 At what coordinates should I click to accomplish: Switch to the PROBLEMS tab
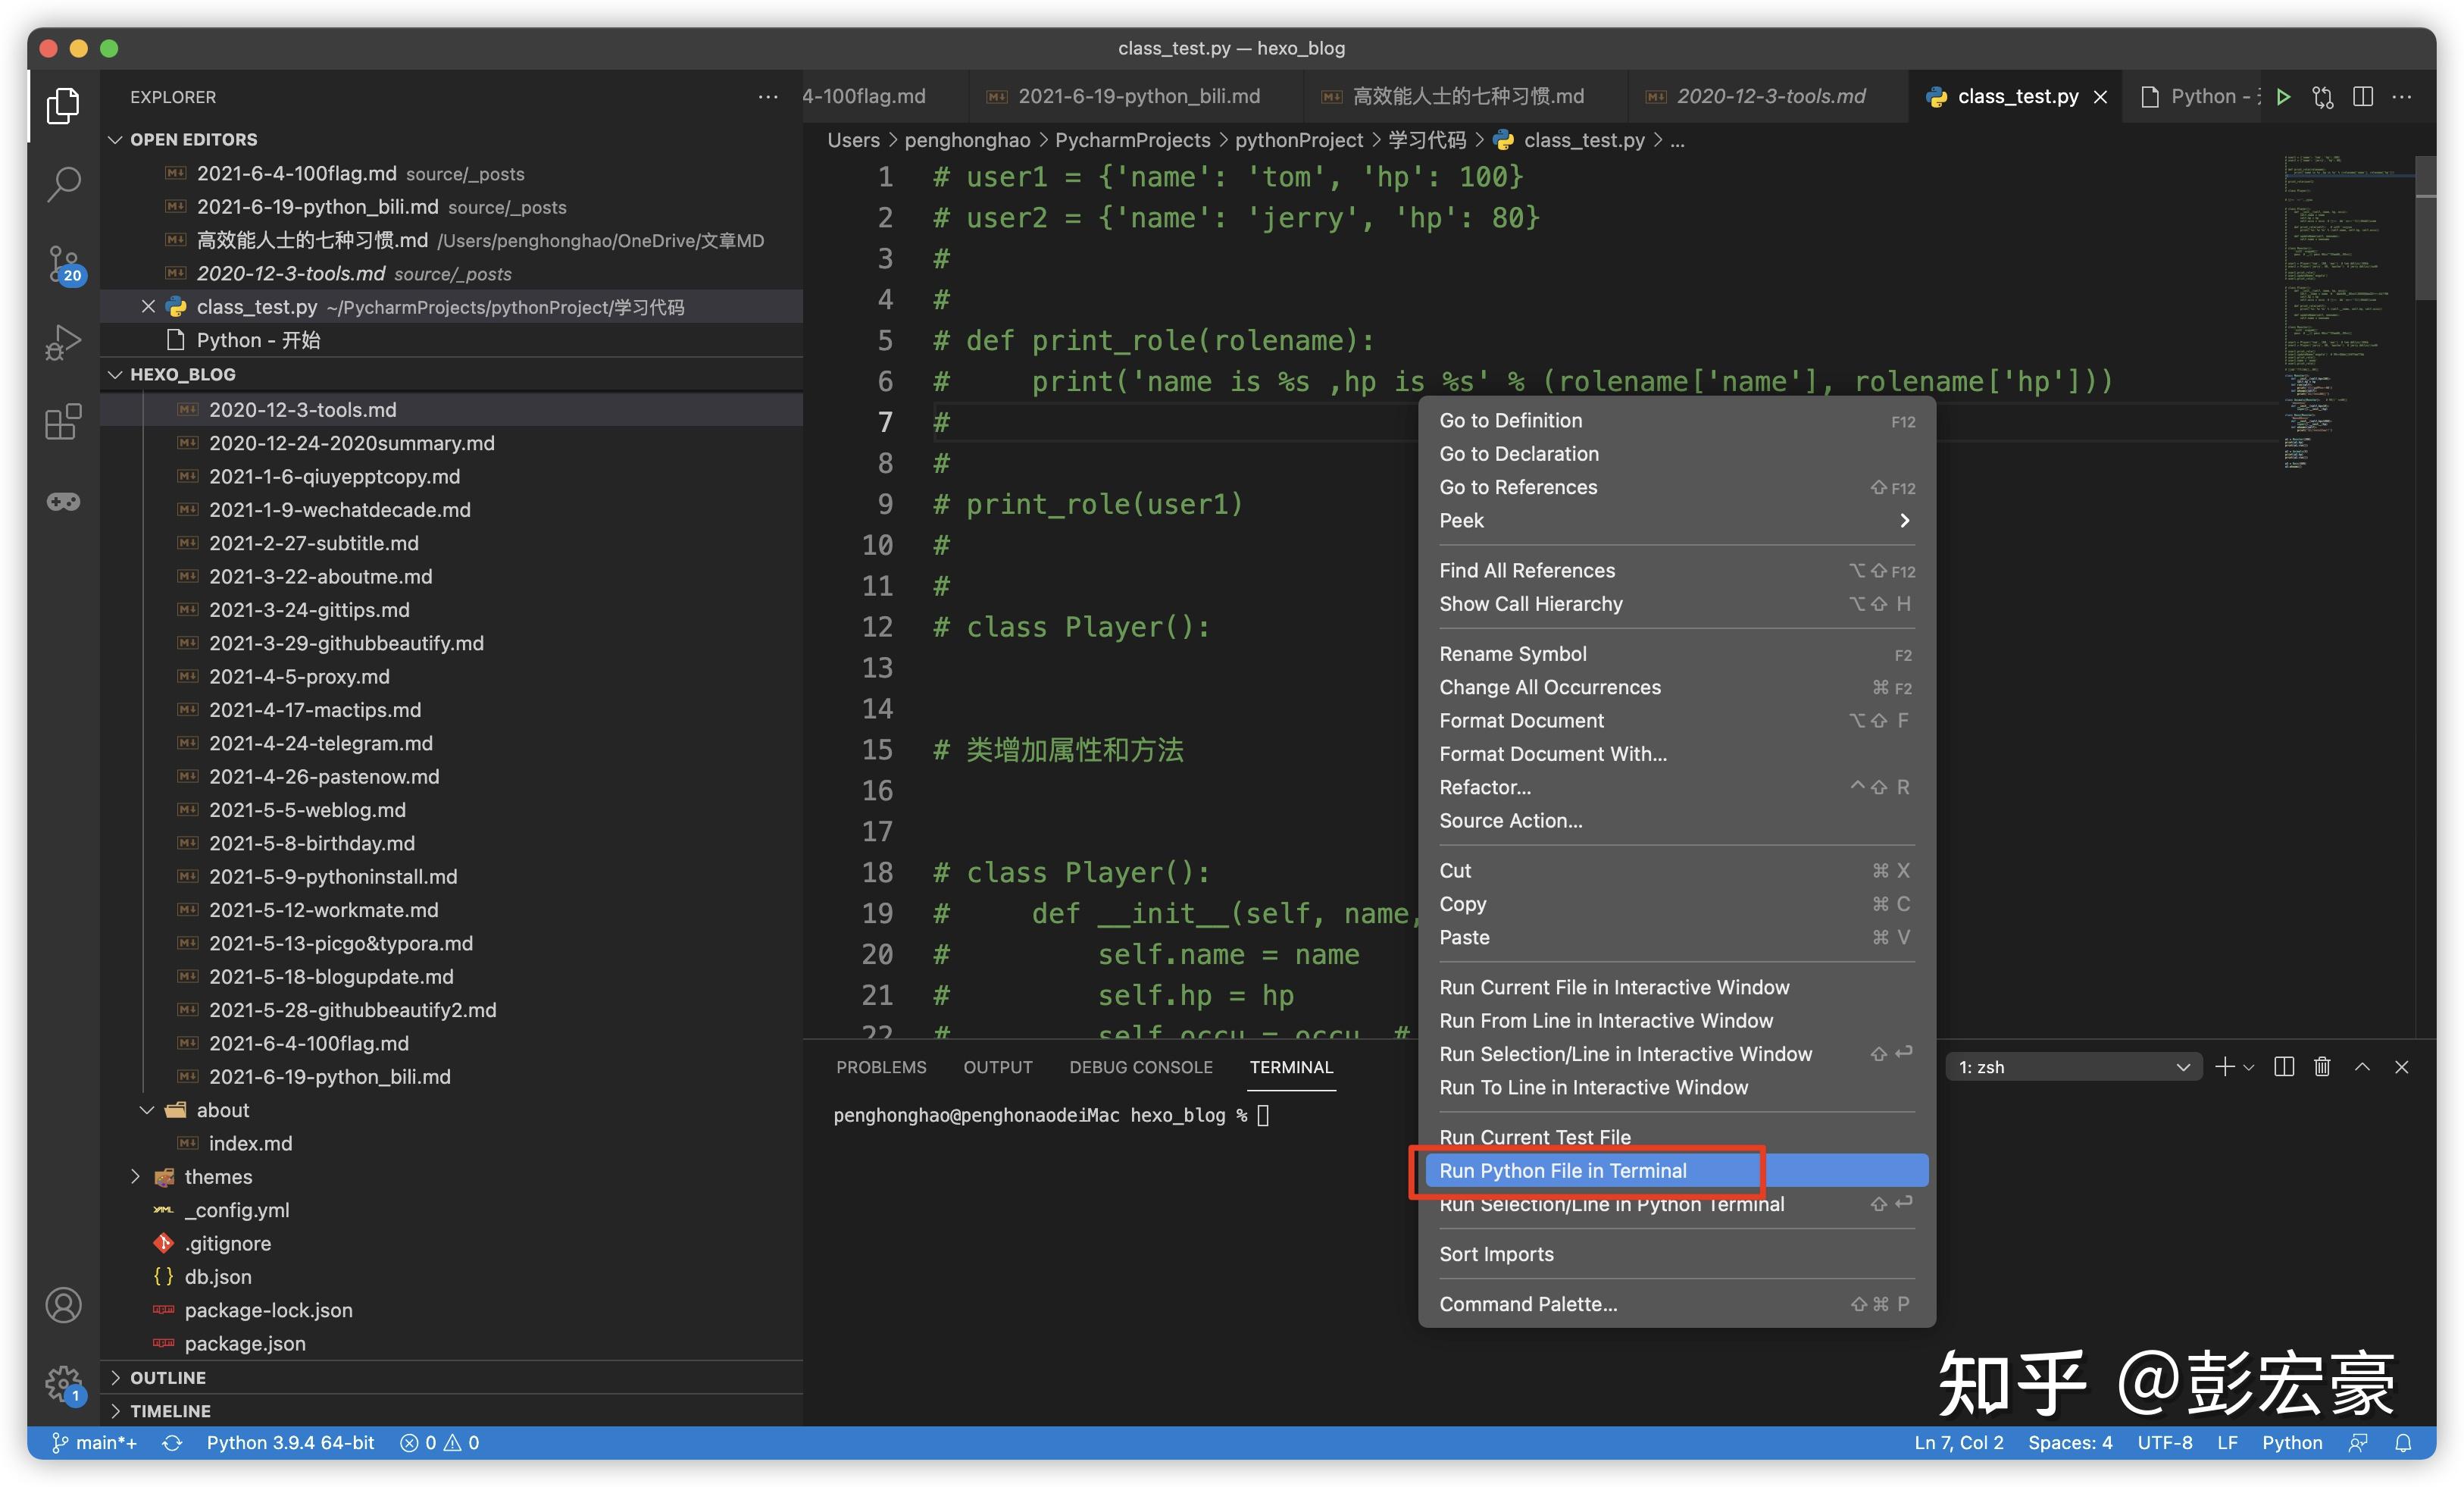(880, 1067)
